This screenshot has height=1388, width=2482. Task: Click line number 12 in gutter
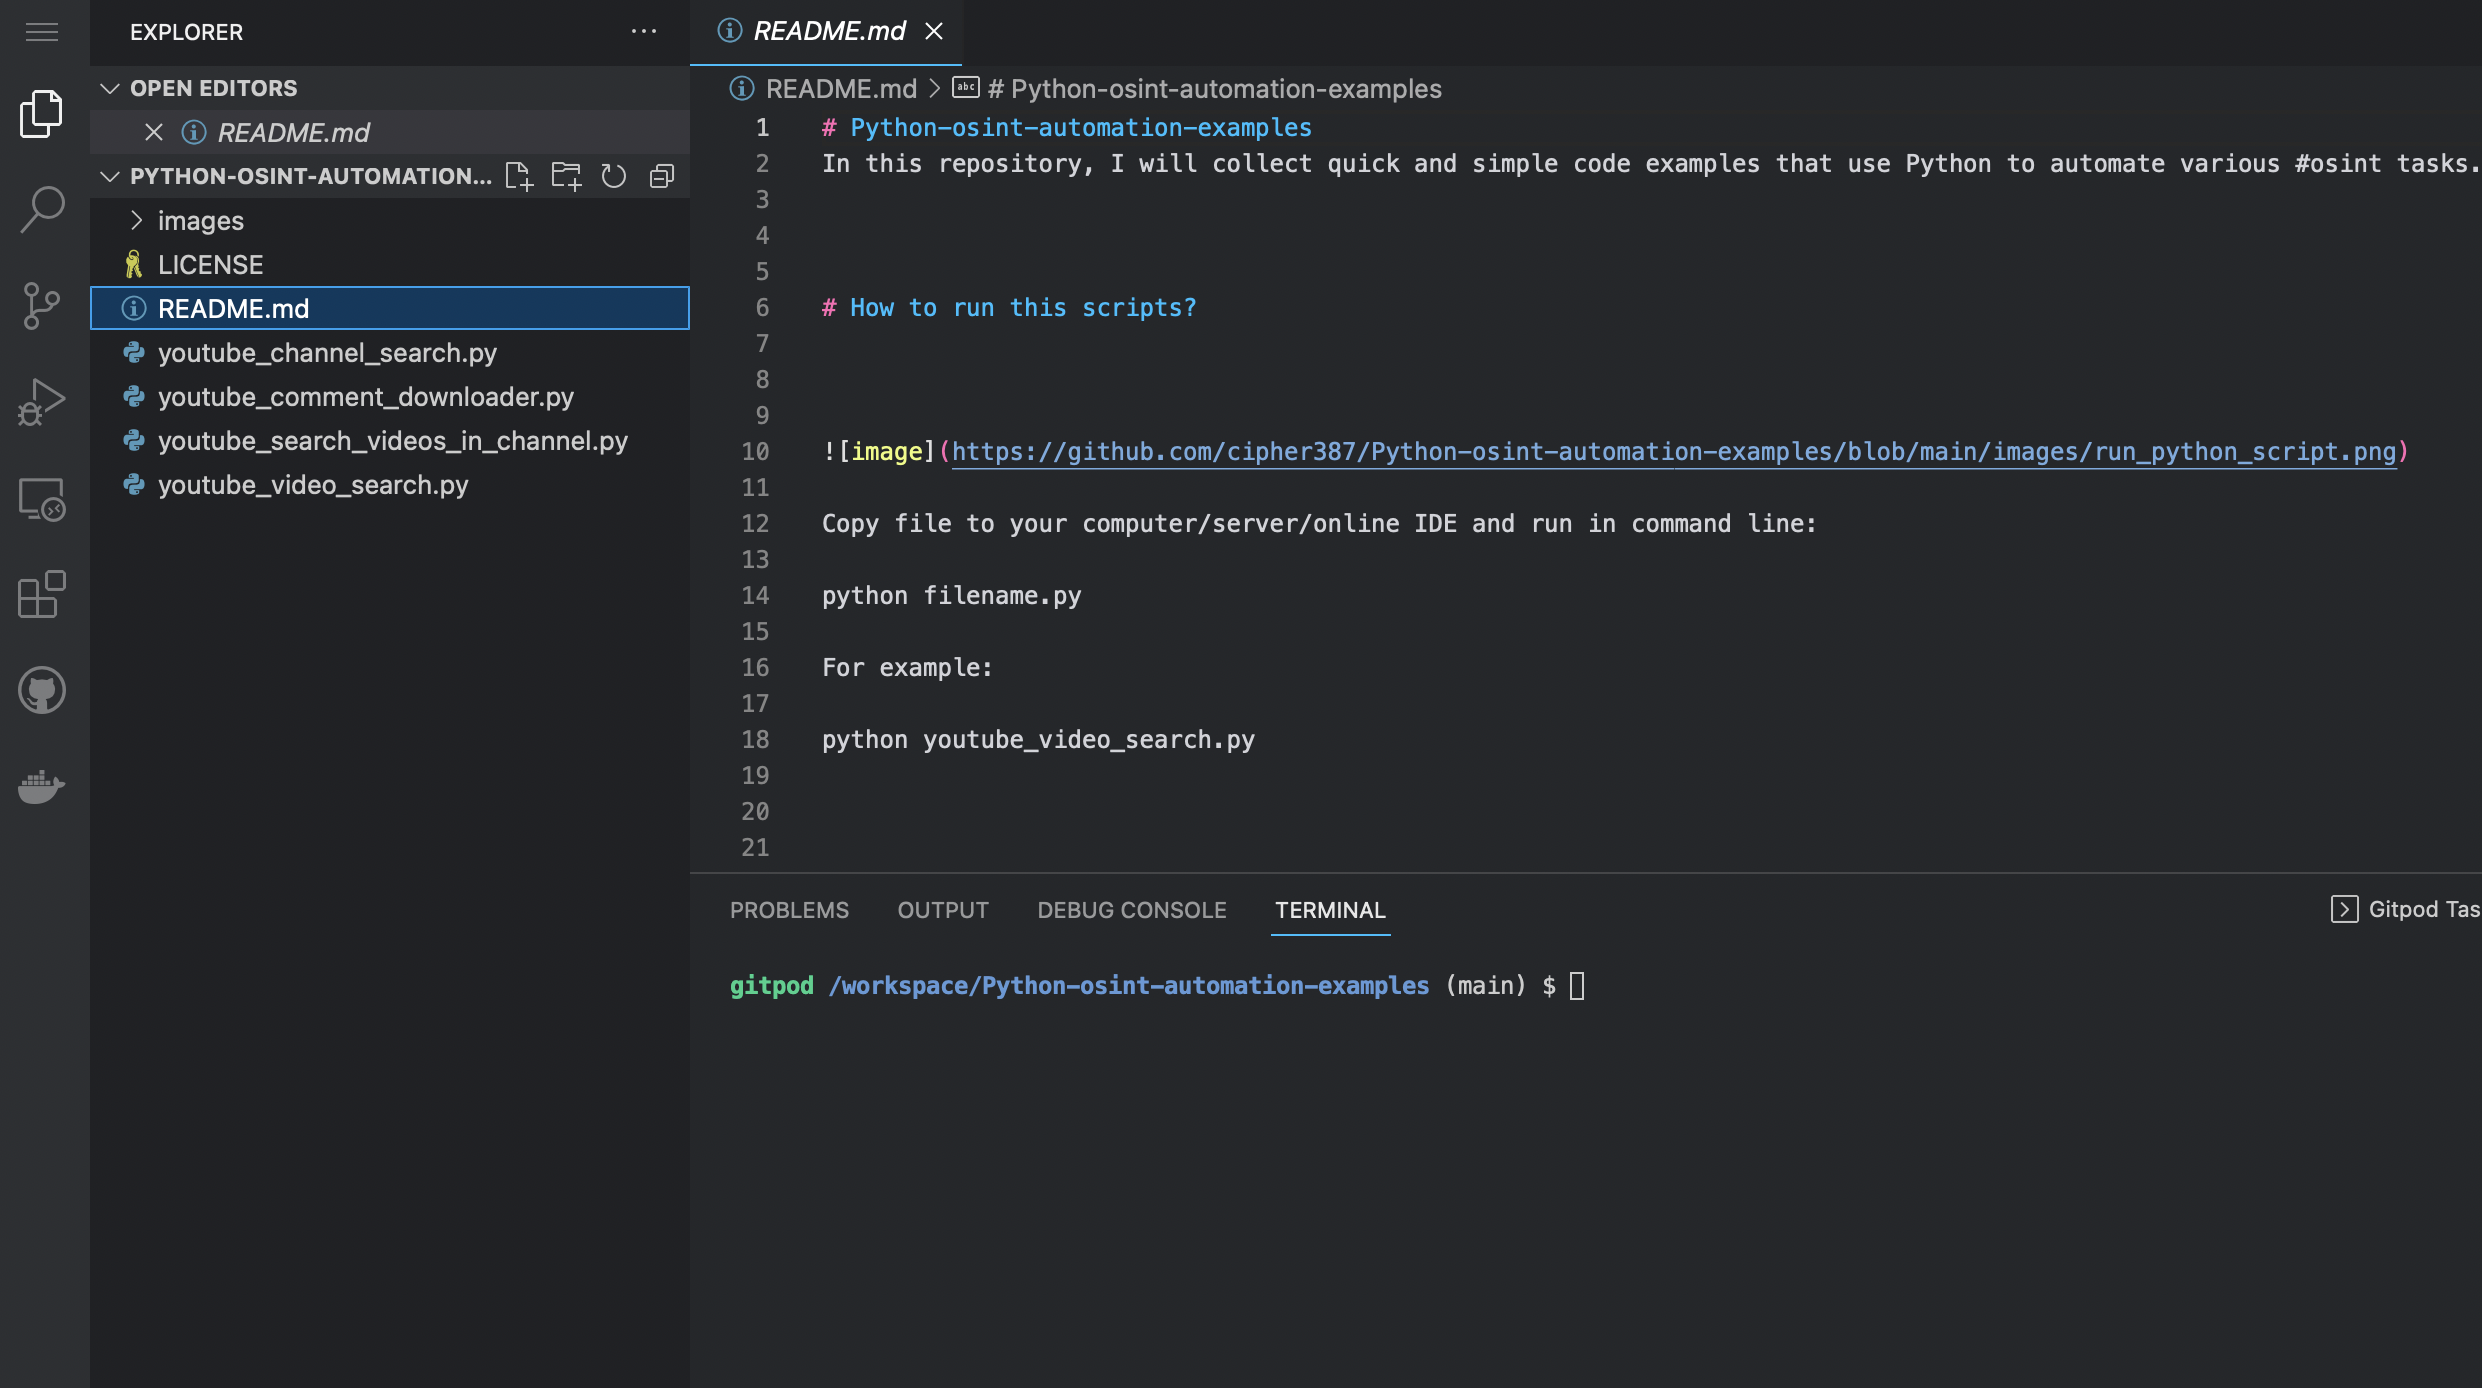tap(755, 524)
